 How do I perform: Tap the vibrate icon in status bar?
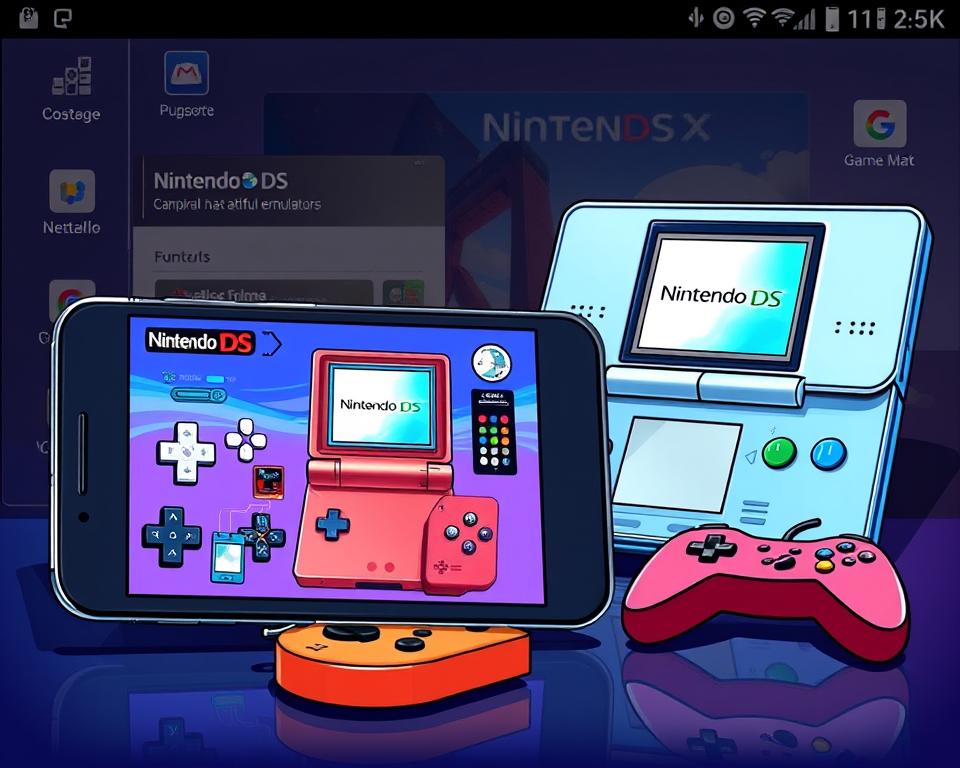696,18
